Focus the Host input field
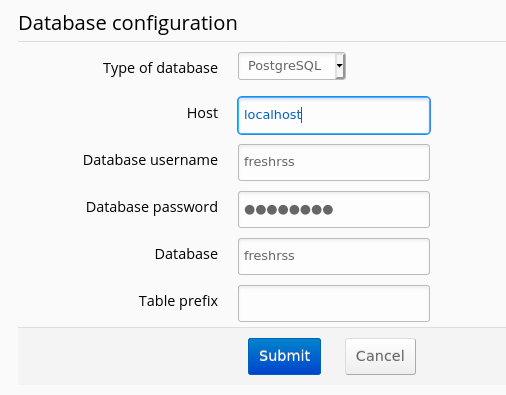 [x=334, y=115]
